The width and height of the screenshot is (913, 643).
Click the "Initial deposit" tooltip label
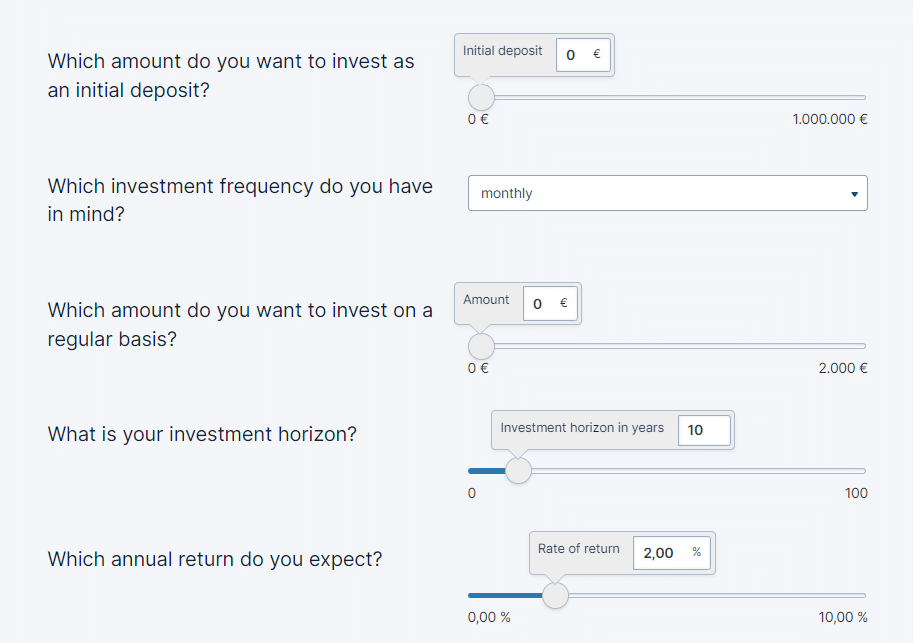[502, 51]
